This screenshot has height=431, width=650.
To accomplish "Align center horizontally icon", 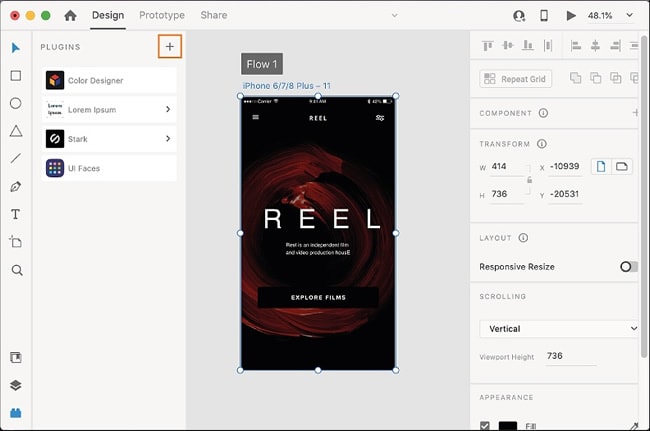I will (x=595, y=45).
